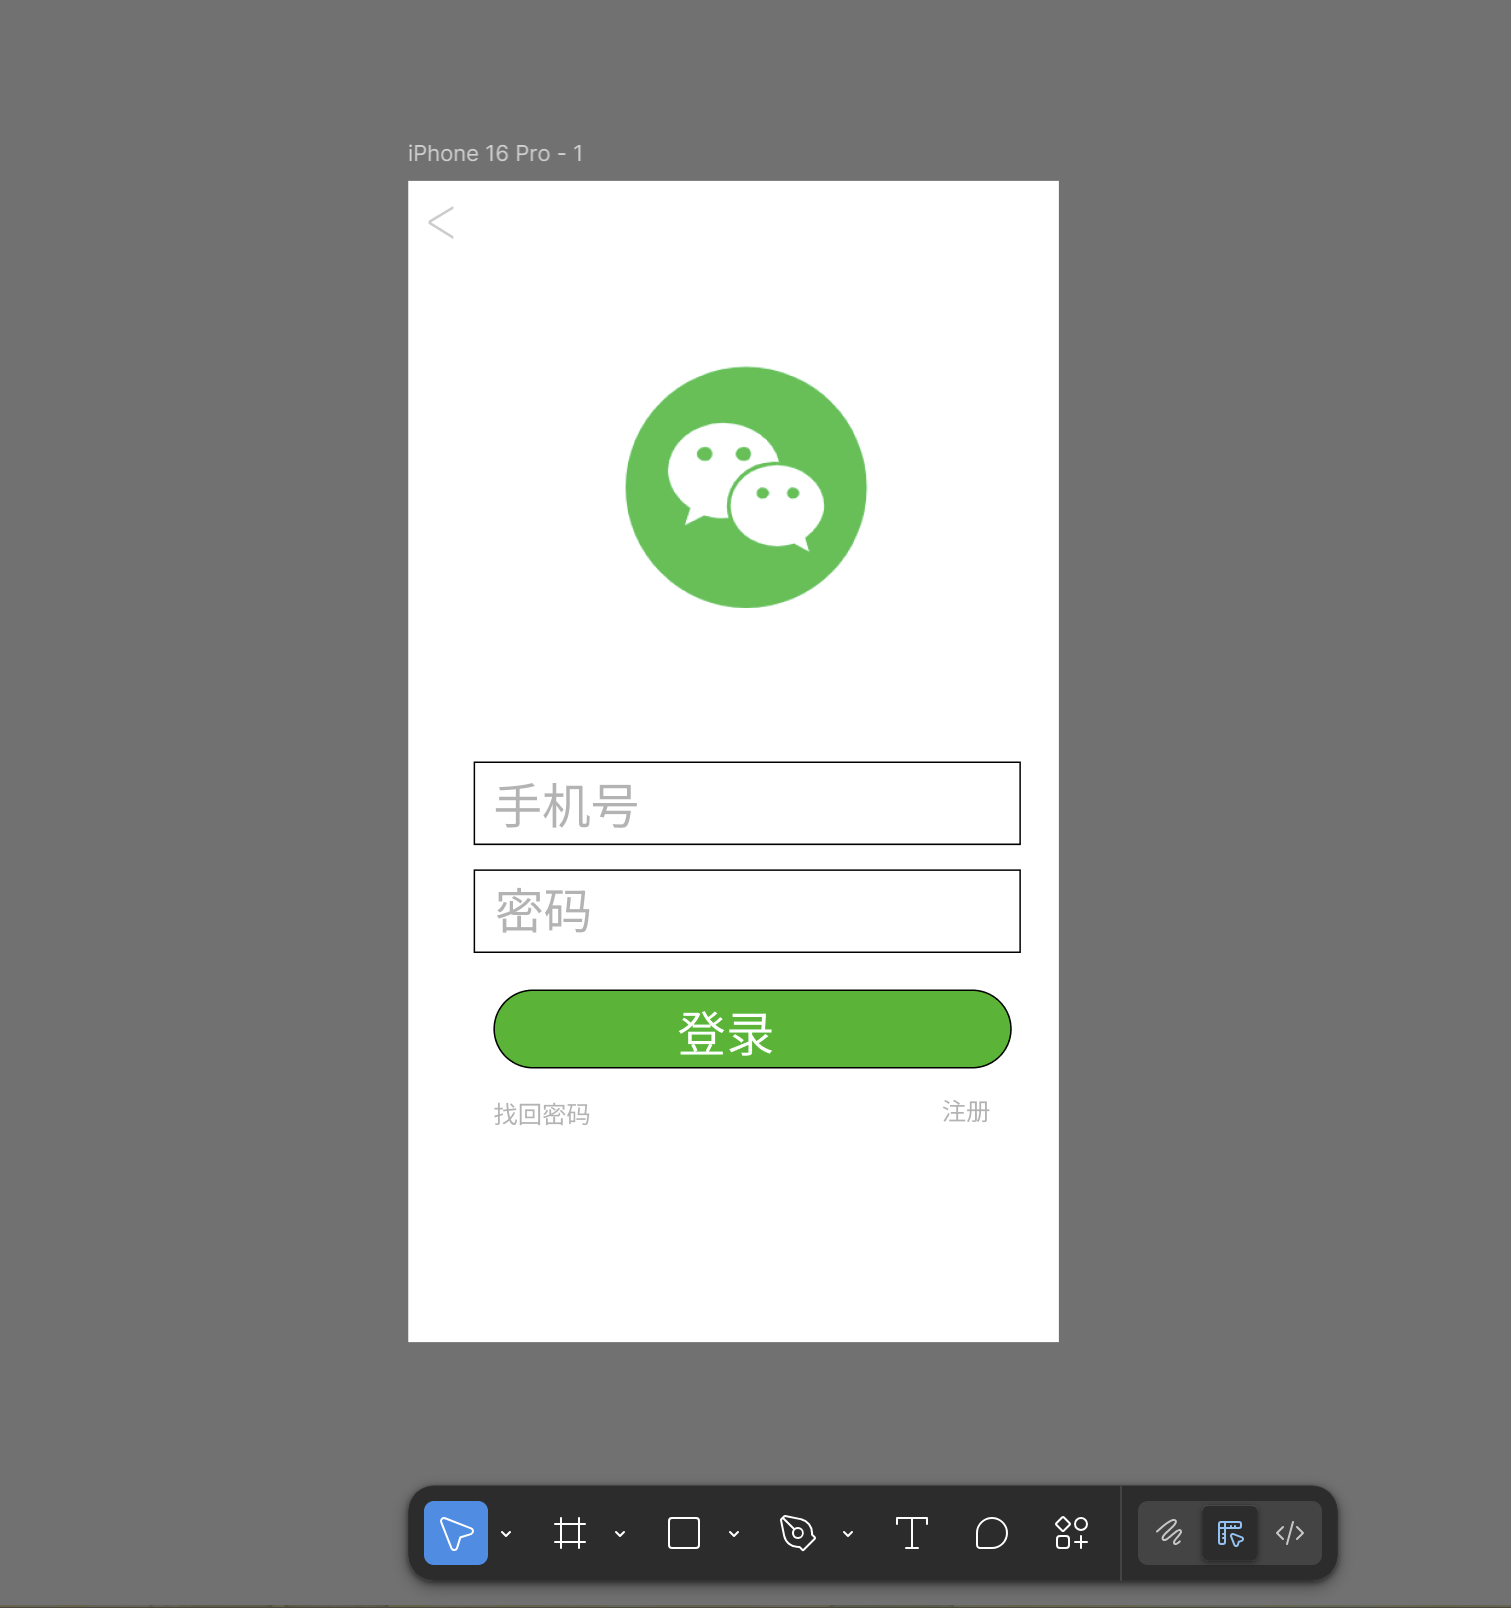The width and height of the screenshot is (1511, 1608).
Task: Expand the Frame tool options chevron
Action: (620, 1534)
